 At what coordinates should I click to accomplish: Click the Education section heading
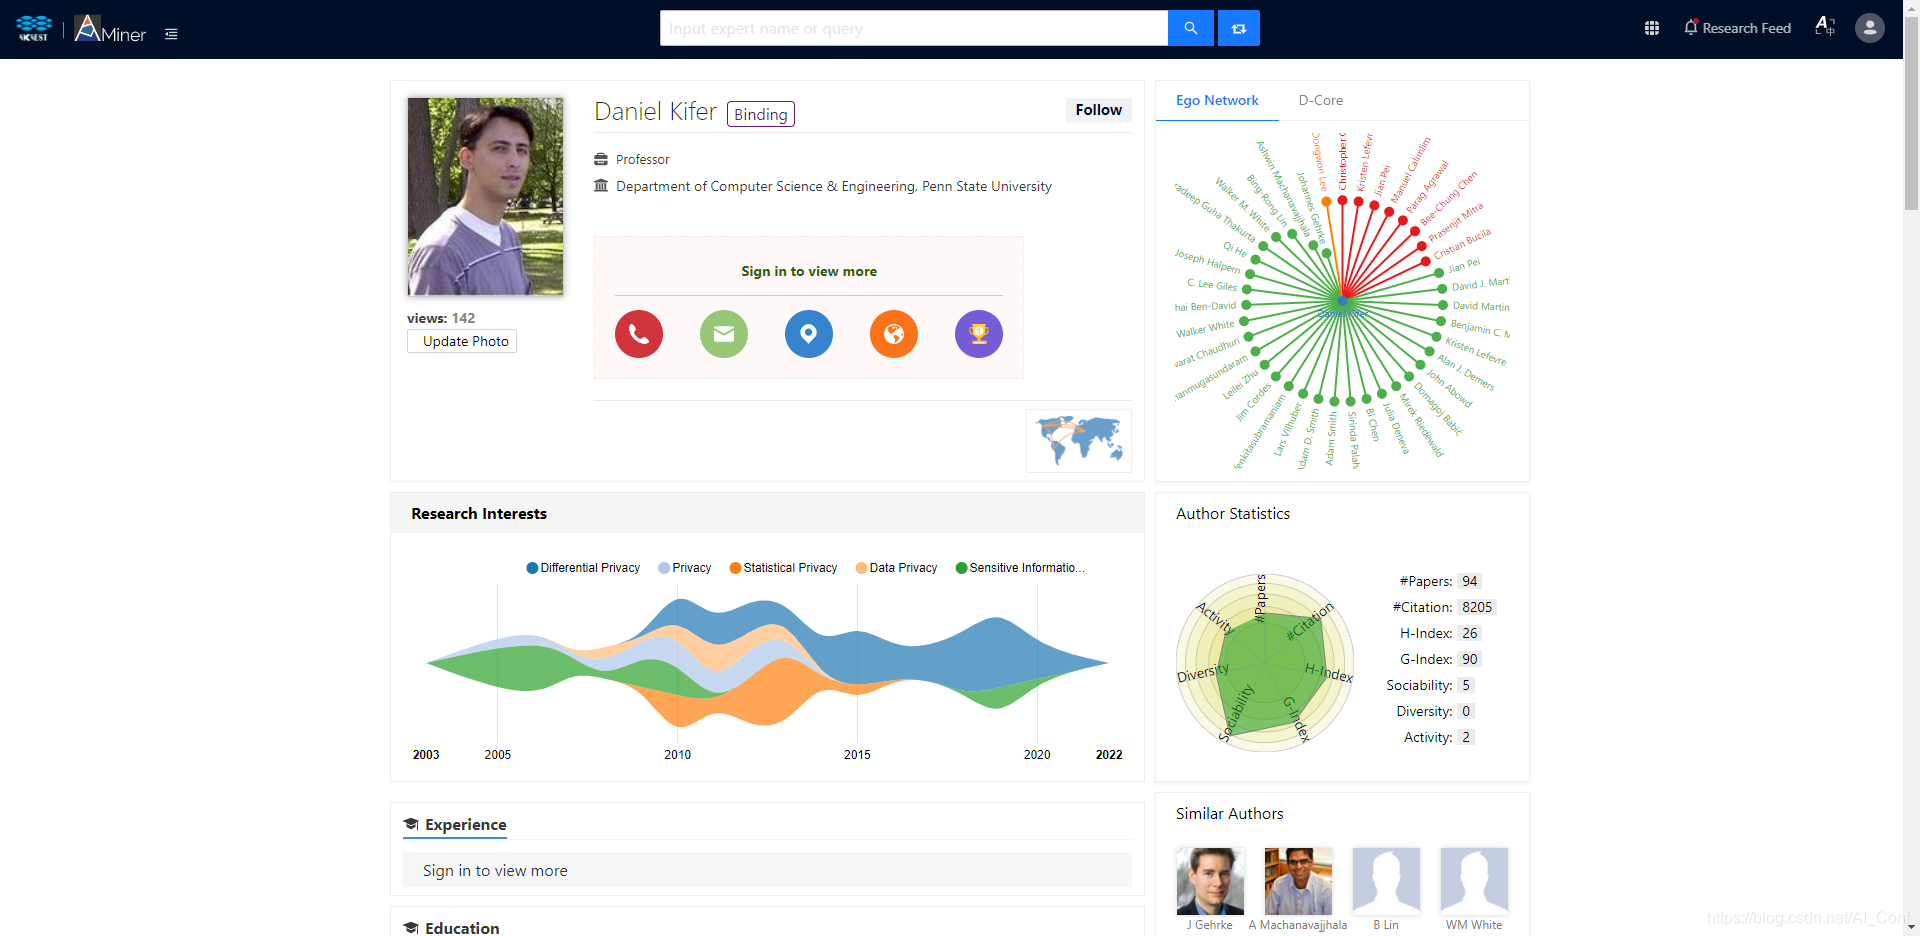pos(462,928)
